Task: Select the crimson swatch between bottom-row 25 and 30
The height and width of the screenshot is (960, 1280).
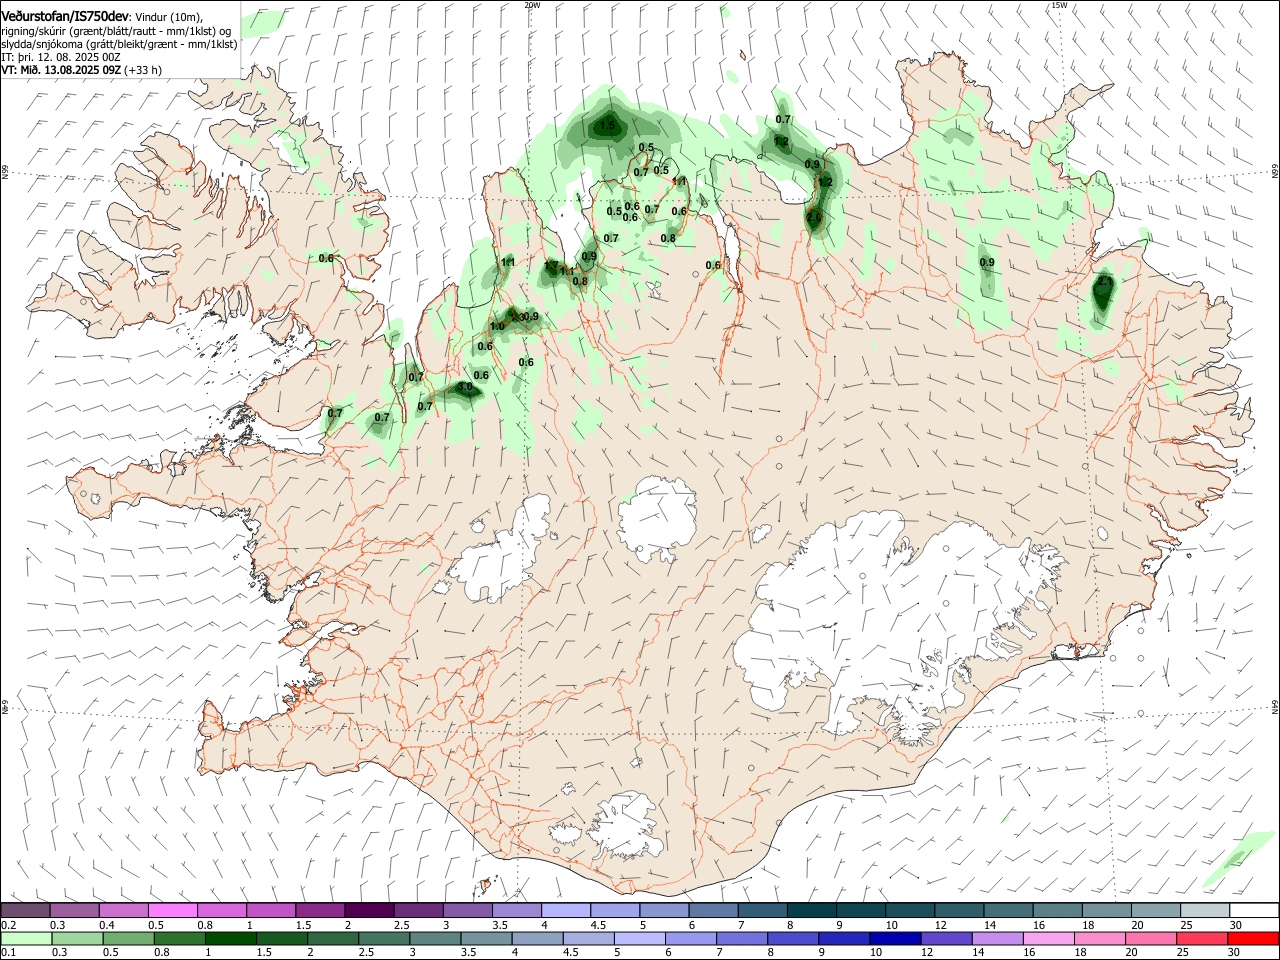Action: pos(1202,938)
